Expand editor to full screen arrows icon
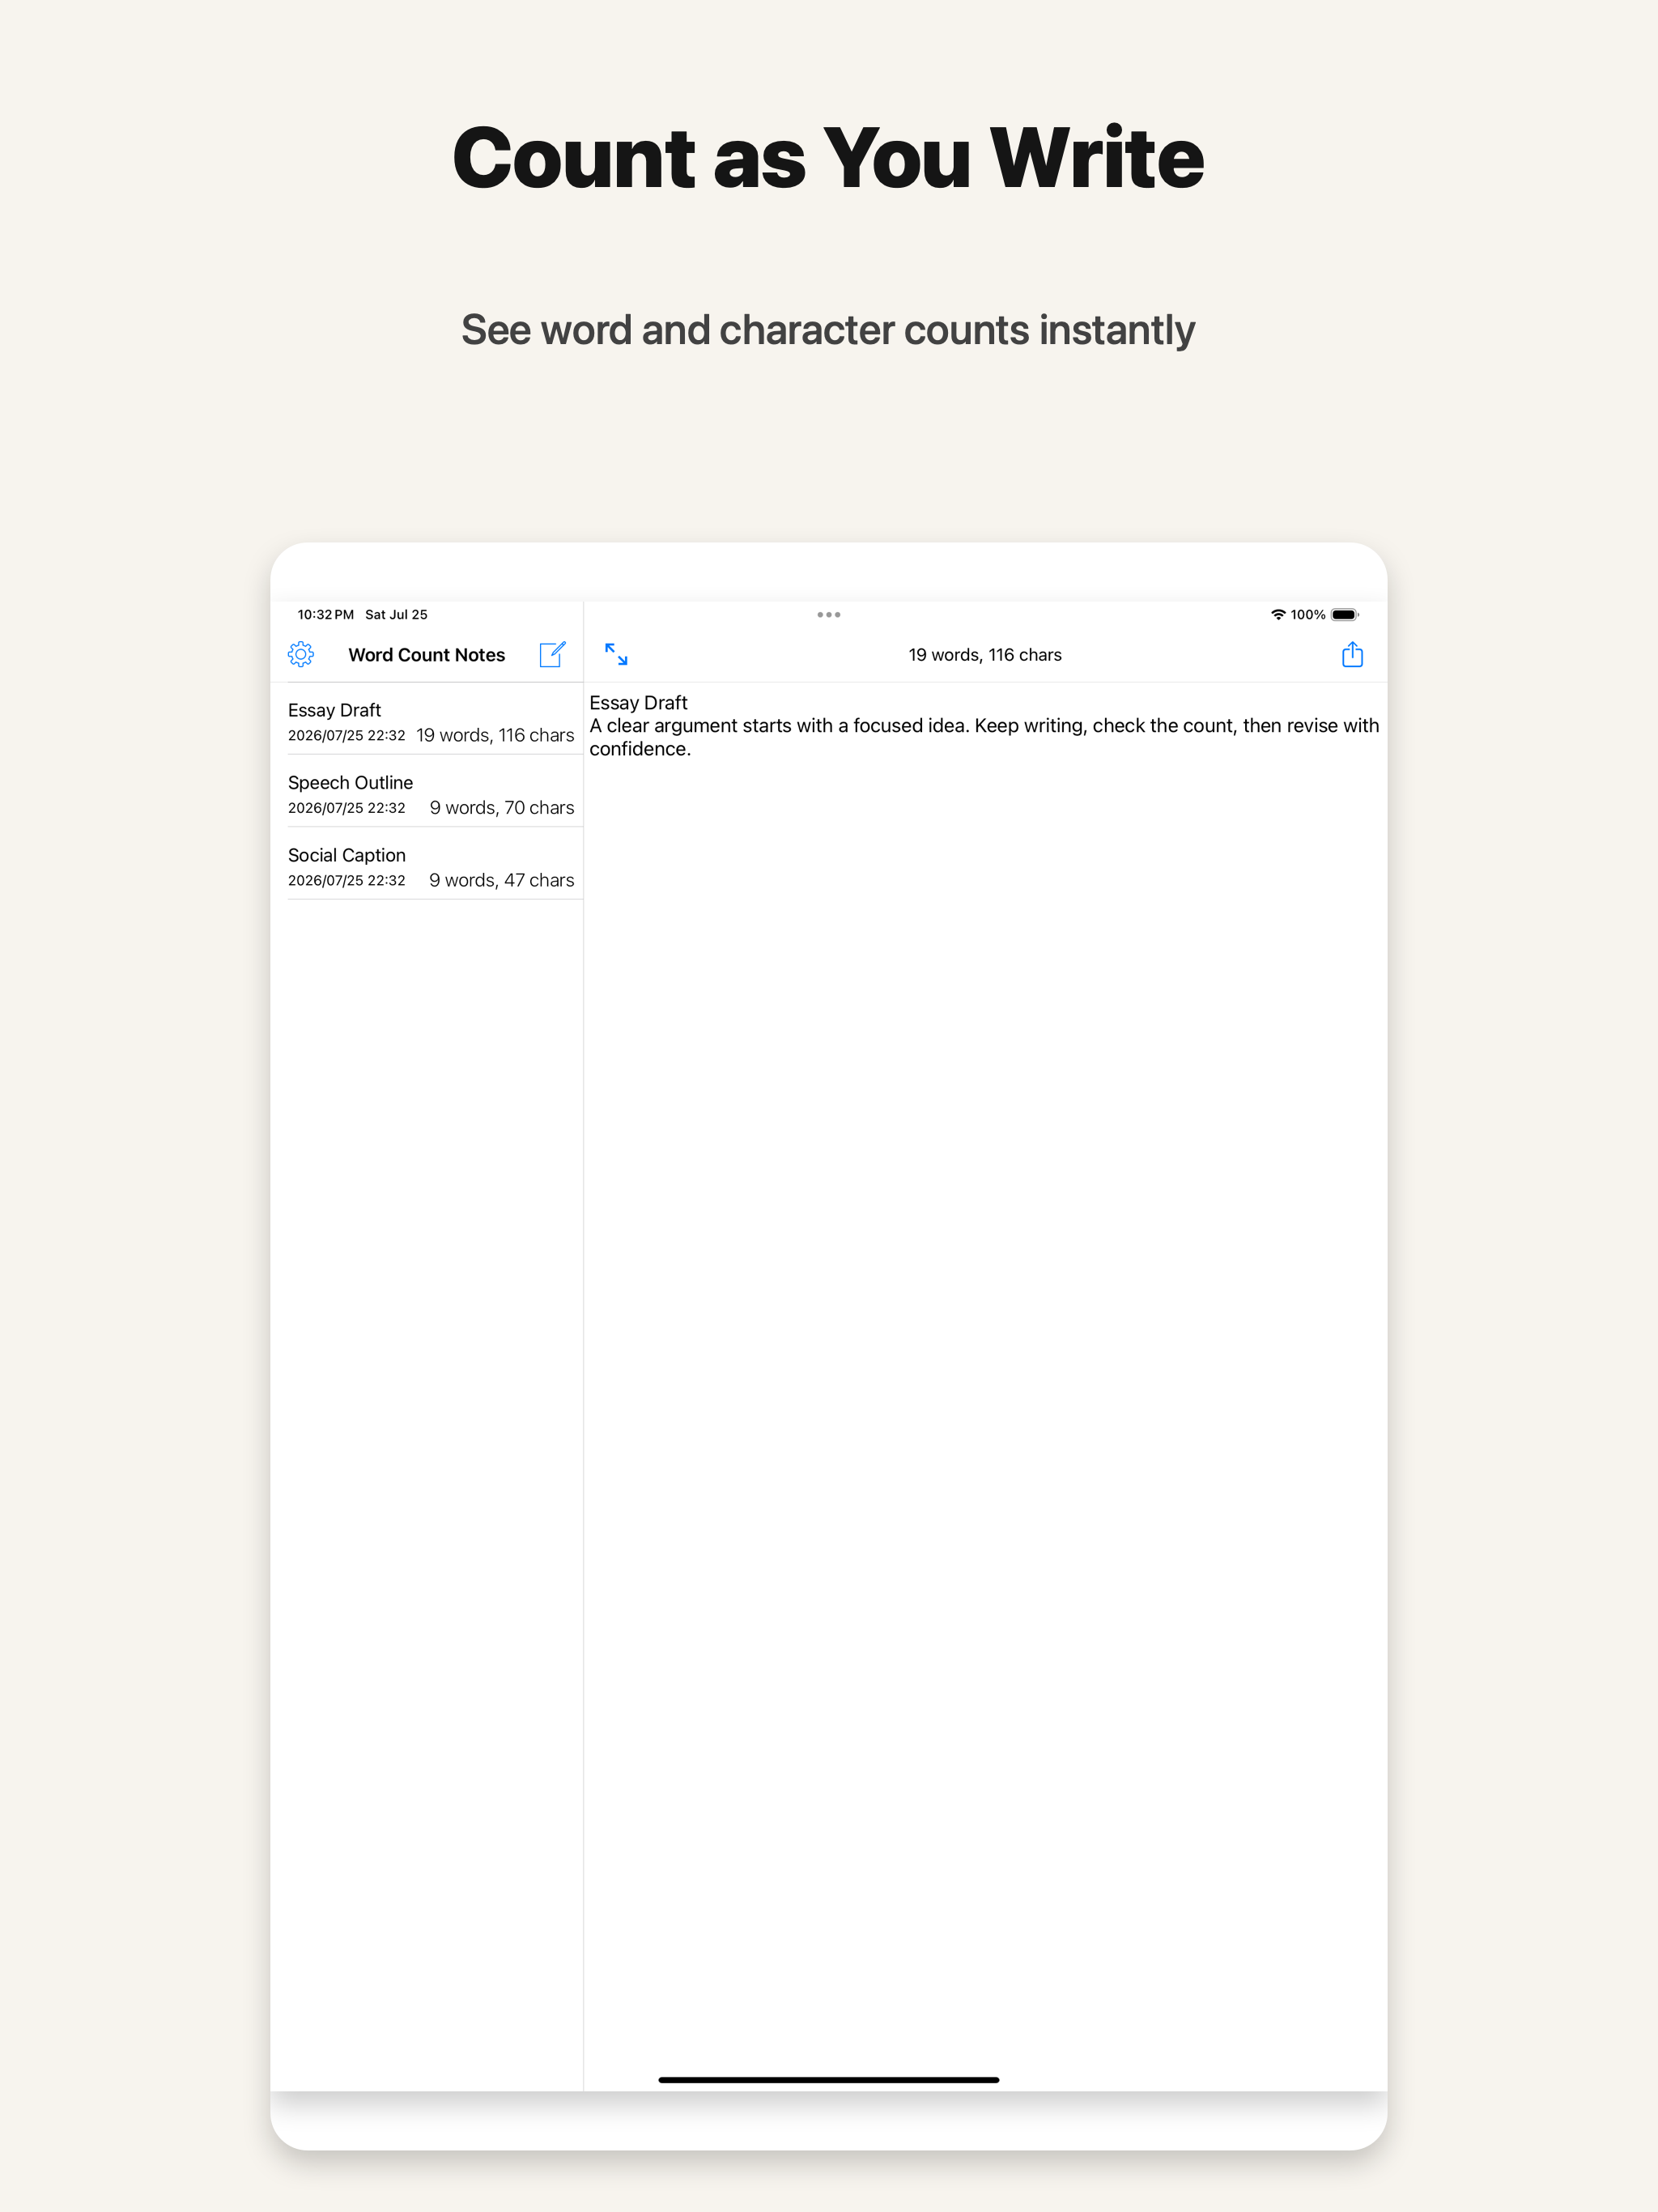Viewport: 1658px width, 2212px height. coord(616,654)
